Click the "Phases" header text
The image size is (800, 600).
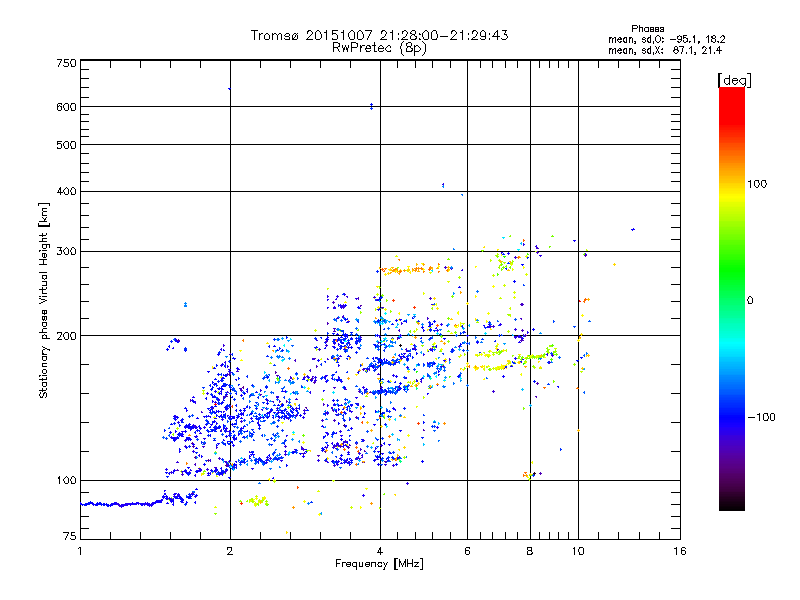tap(647, 29)
